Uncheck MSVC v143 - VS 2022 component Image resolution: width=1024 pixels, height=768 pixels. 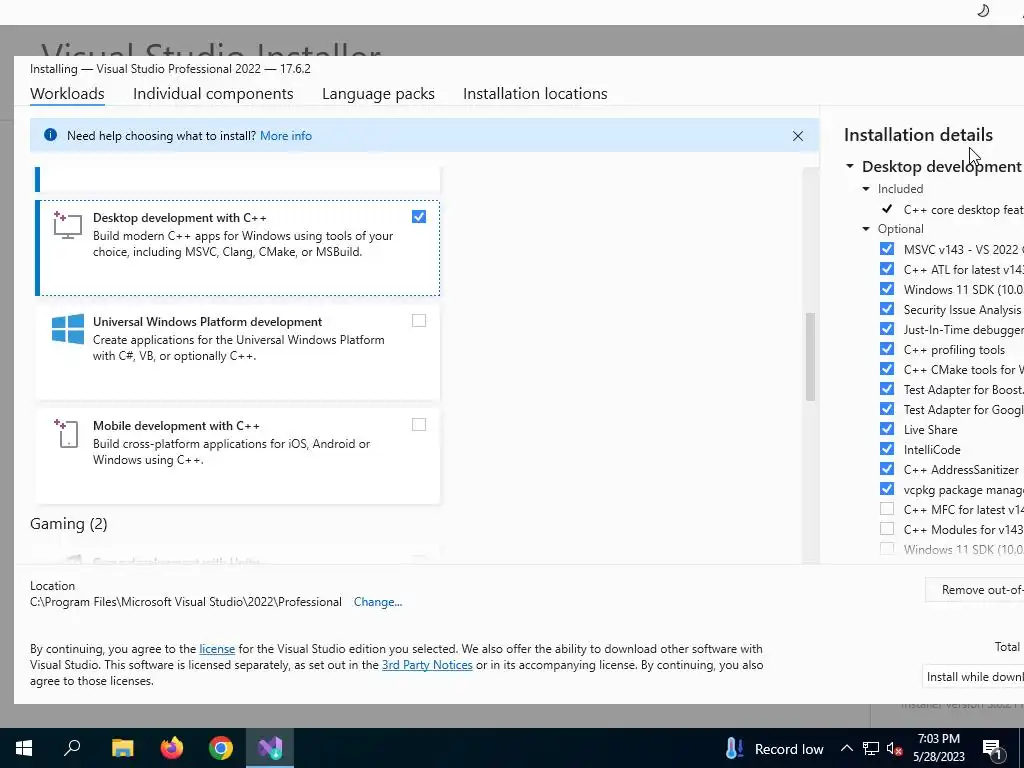886,249
